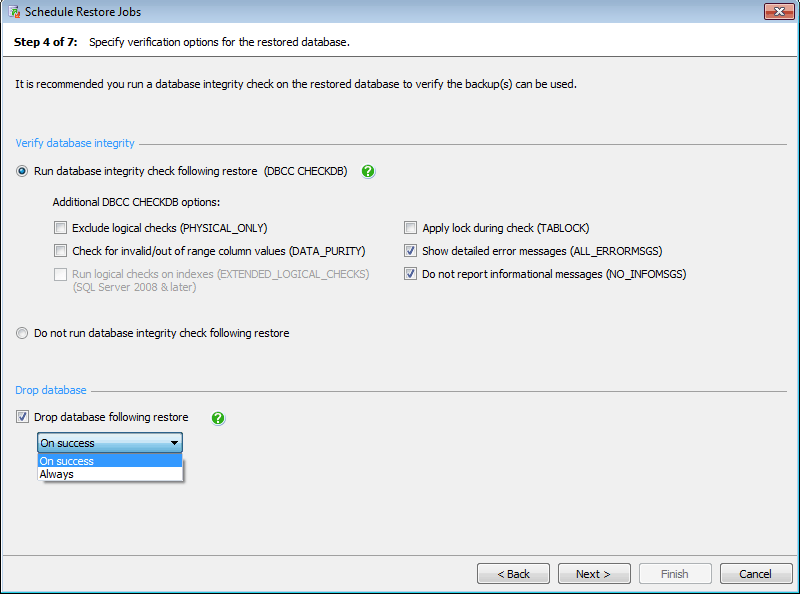This screenshot has width=800, height=594.
Task: Select Do not run database integrity check
Action: pyautogui.click(x=22, y=333)
